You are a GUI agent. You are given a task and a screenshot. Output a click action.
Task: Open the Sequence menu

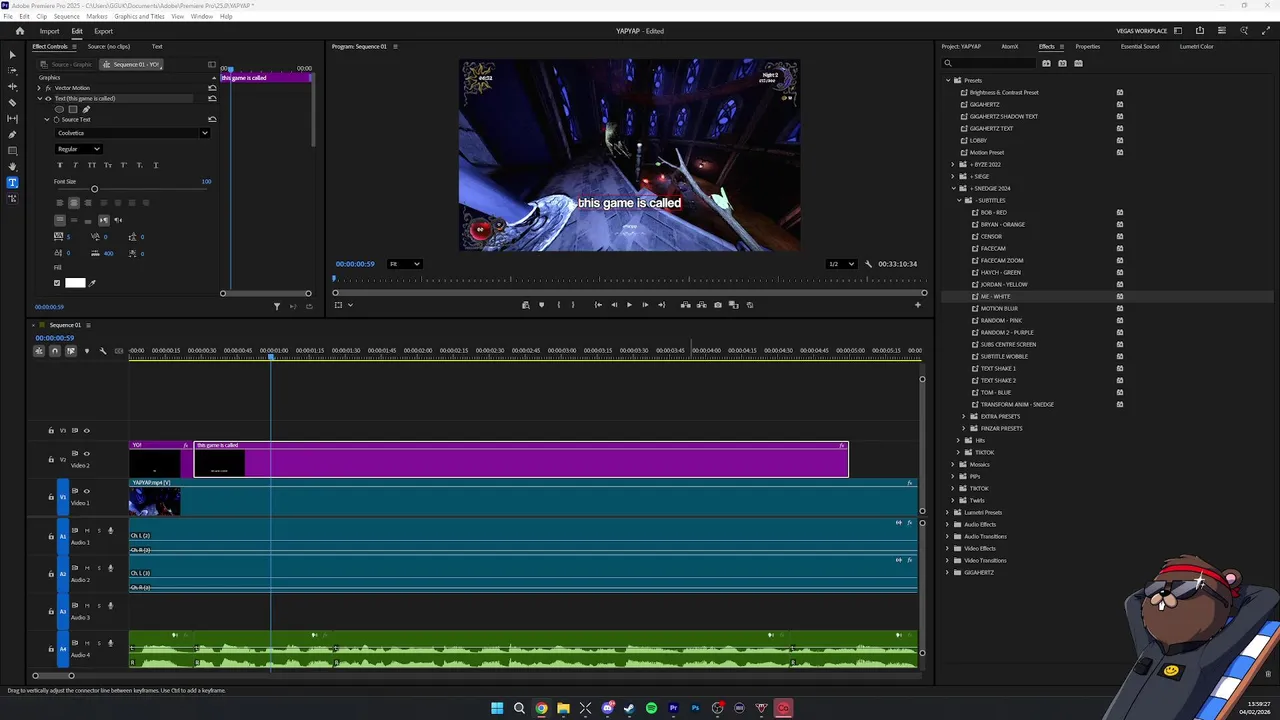tap(66, 17)
